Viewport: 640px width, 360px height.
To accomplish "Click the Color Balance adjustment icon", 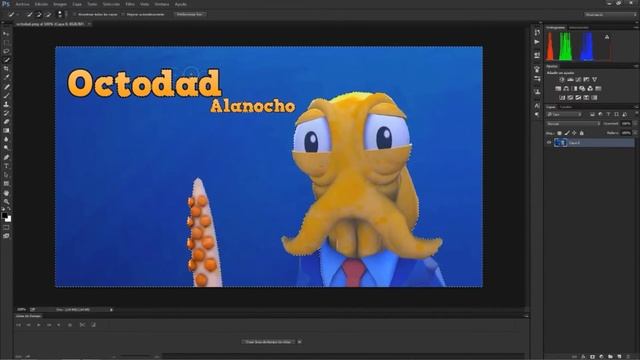I will 566,89.
